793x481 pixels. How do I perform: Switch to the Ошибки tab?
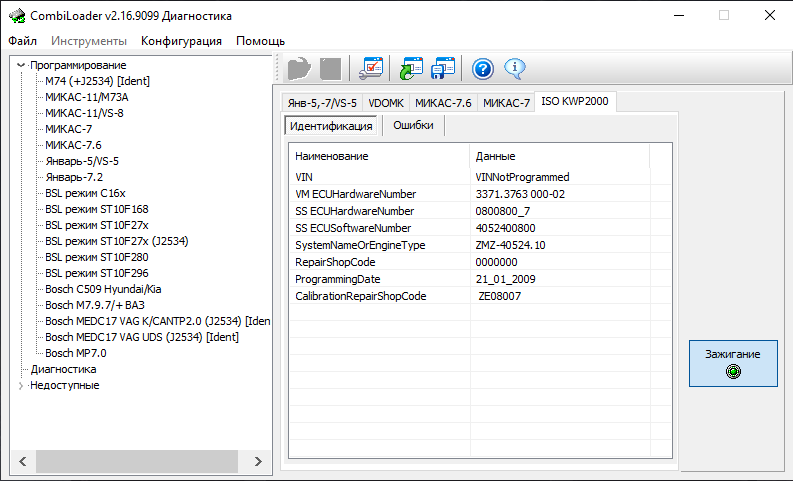click(413, 126)
